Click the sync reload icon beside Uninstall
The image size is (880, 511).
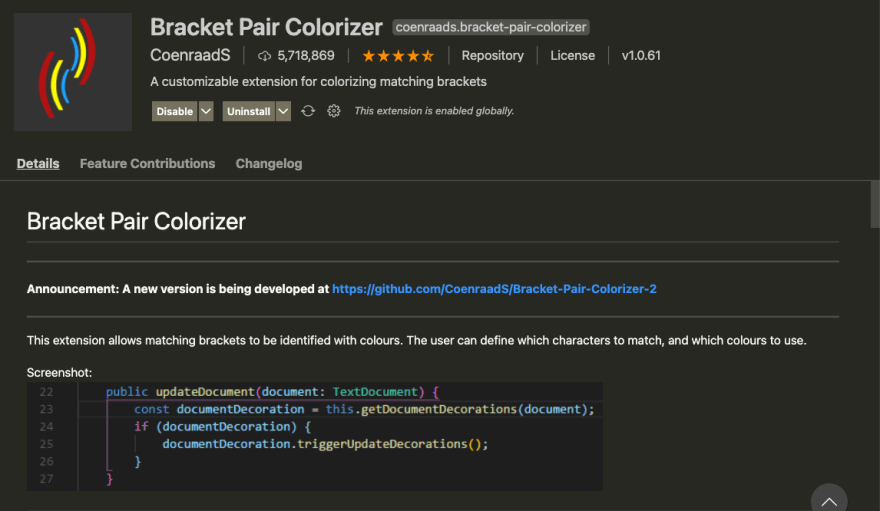tap(308, 111)
